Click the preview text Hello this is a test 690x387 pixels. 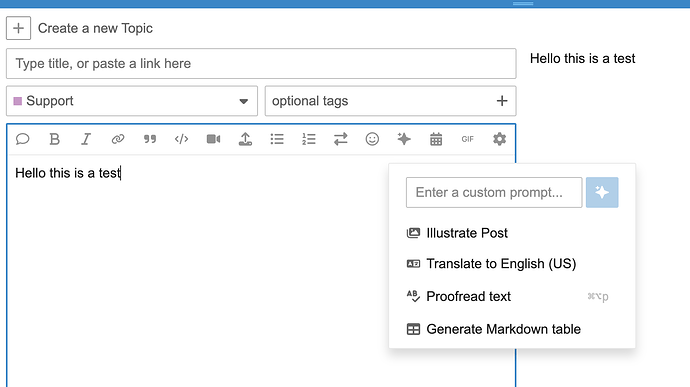click(582, 59)
